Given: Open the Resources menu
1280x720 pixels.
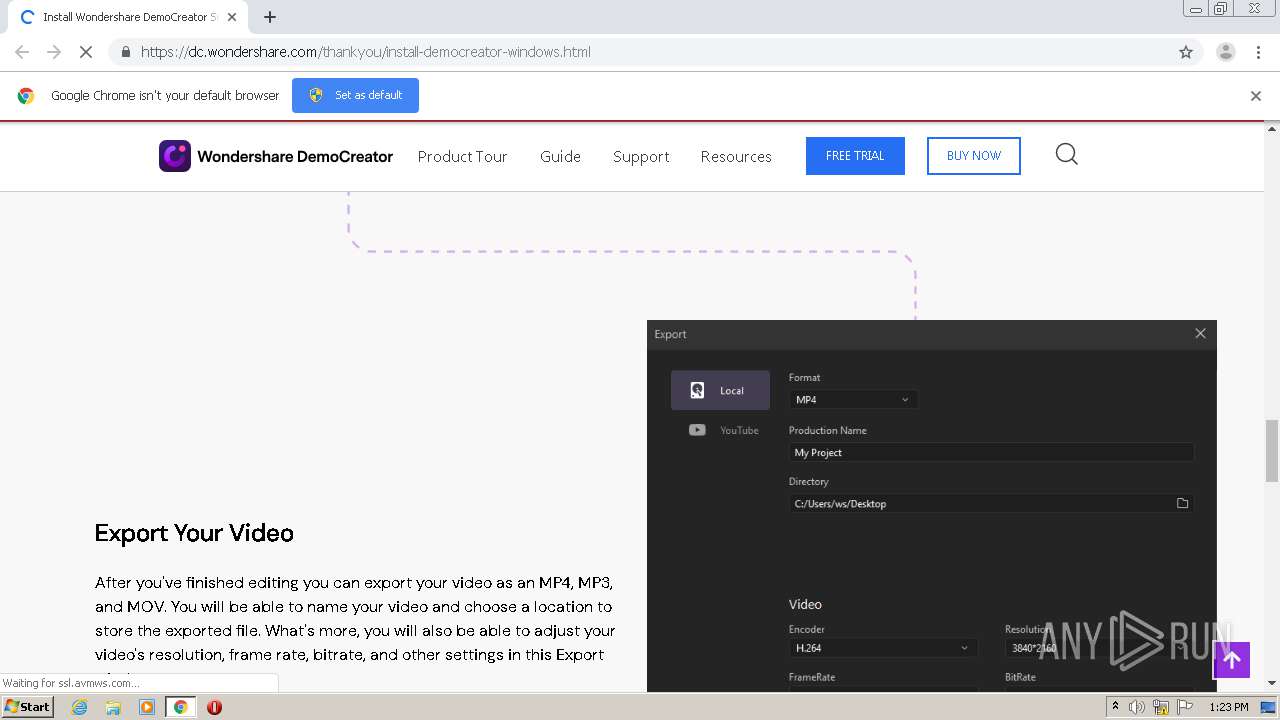Looking at the screenshot, I should 736,156.
